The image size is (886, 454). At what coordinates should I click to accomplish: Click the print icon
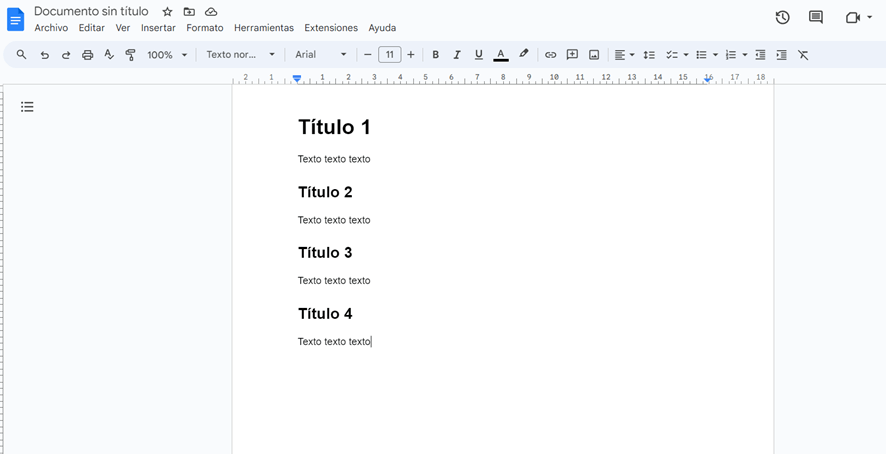pos(87,55)
